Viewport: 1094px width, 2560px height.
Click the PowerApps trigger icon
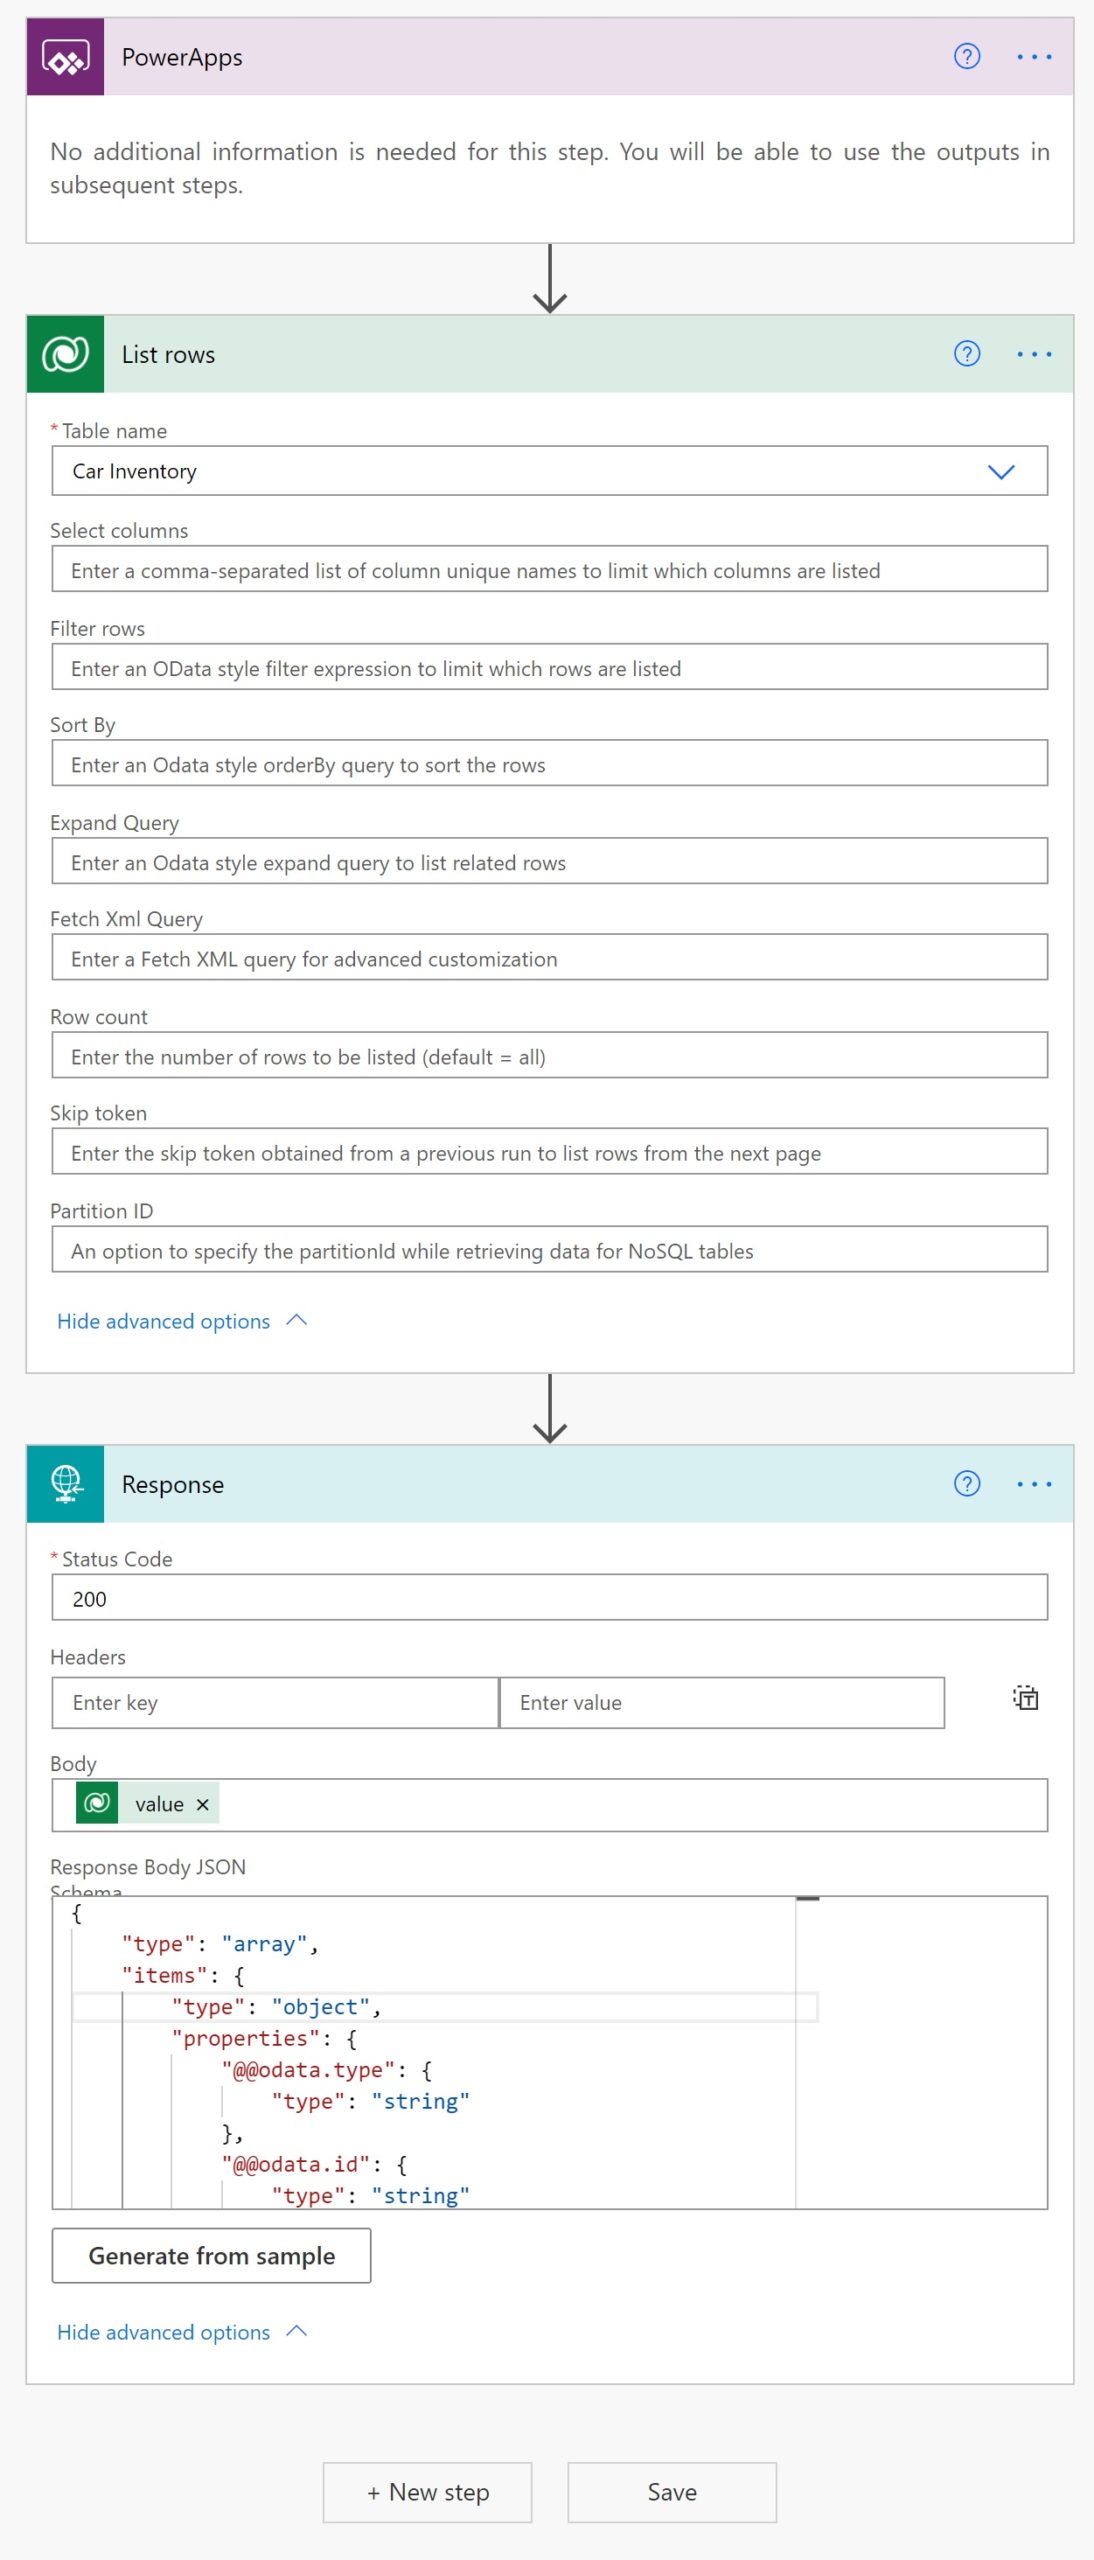pos(65,57)
